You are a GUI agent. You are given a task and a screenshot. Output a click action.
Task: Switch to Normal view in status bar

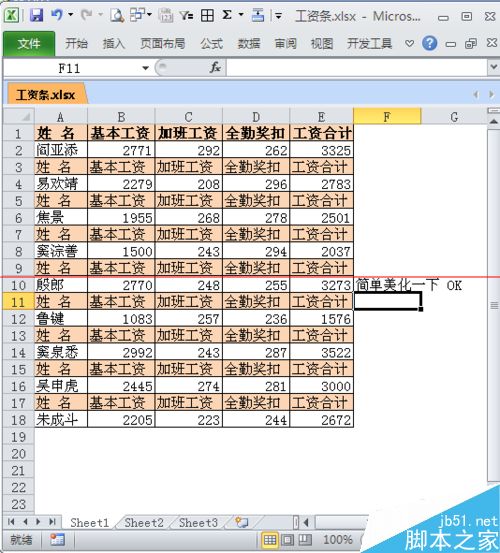click(270, 540)
